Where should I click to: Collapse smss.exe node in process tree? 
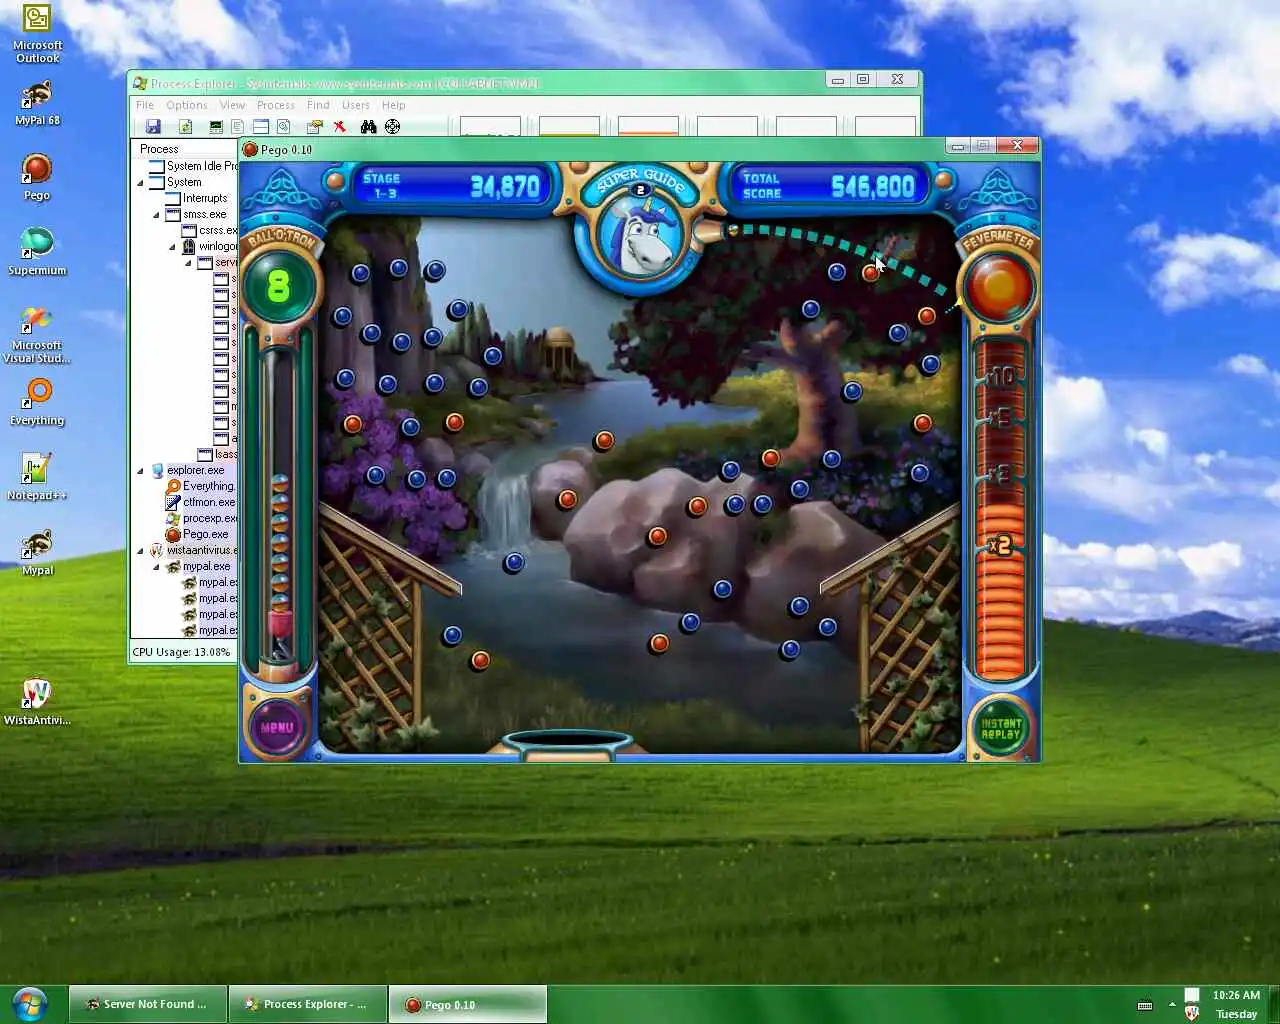click(x=156, y=215)
